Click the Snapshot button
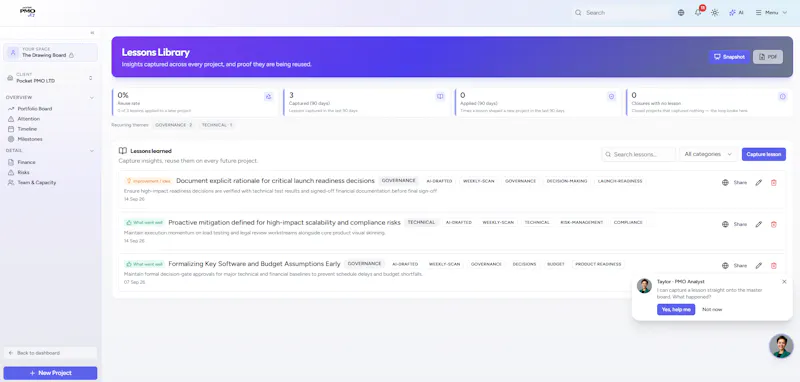This screenshot has height=382, width=800. click(729, 57)
